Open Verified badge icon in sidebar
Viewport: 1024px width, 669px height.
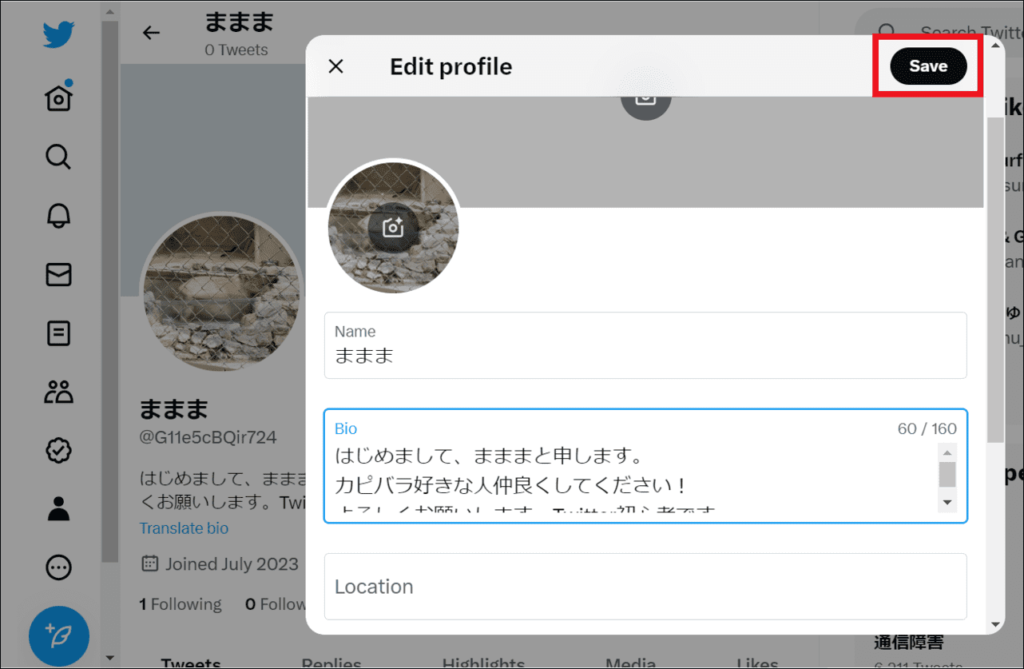pos(58,450)
